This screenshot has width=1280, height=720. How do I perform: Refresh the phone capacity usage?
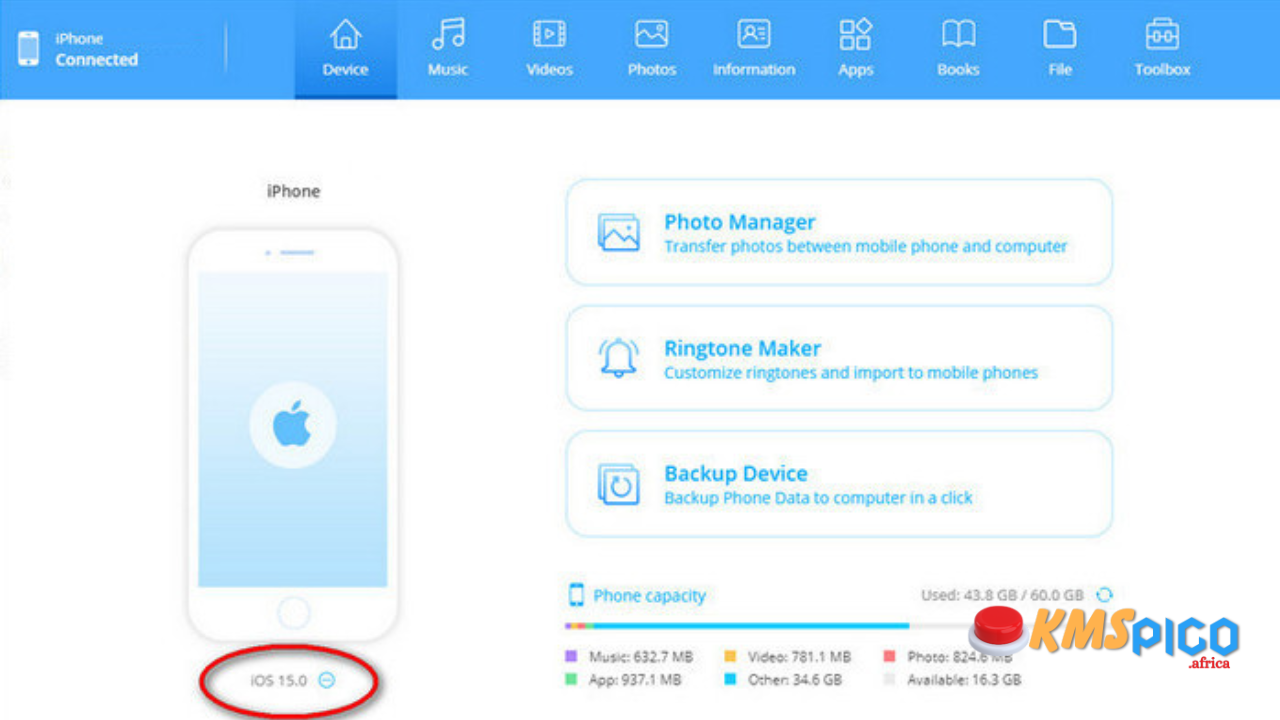point(1105,595)
